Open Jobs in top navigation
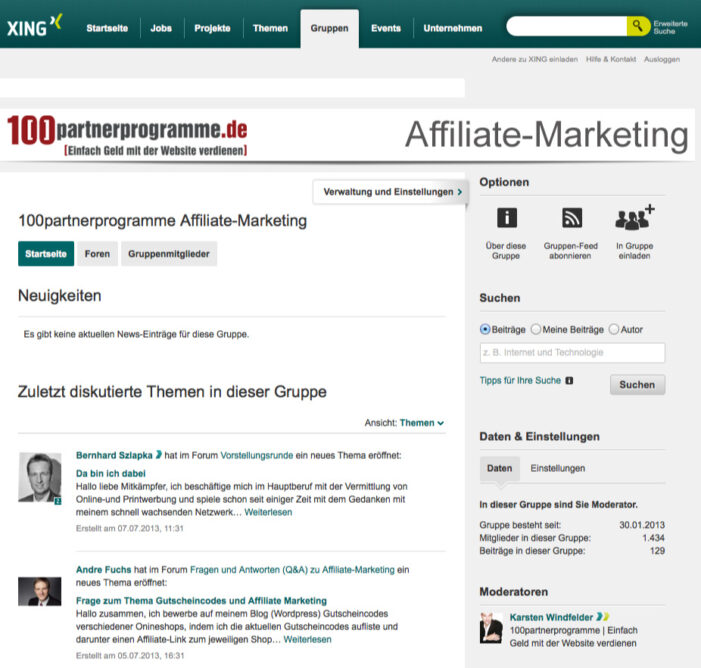This screenshot has width=701, height=668. tap(161, 28)
